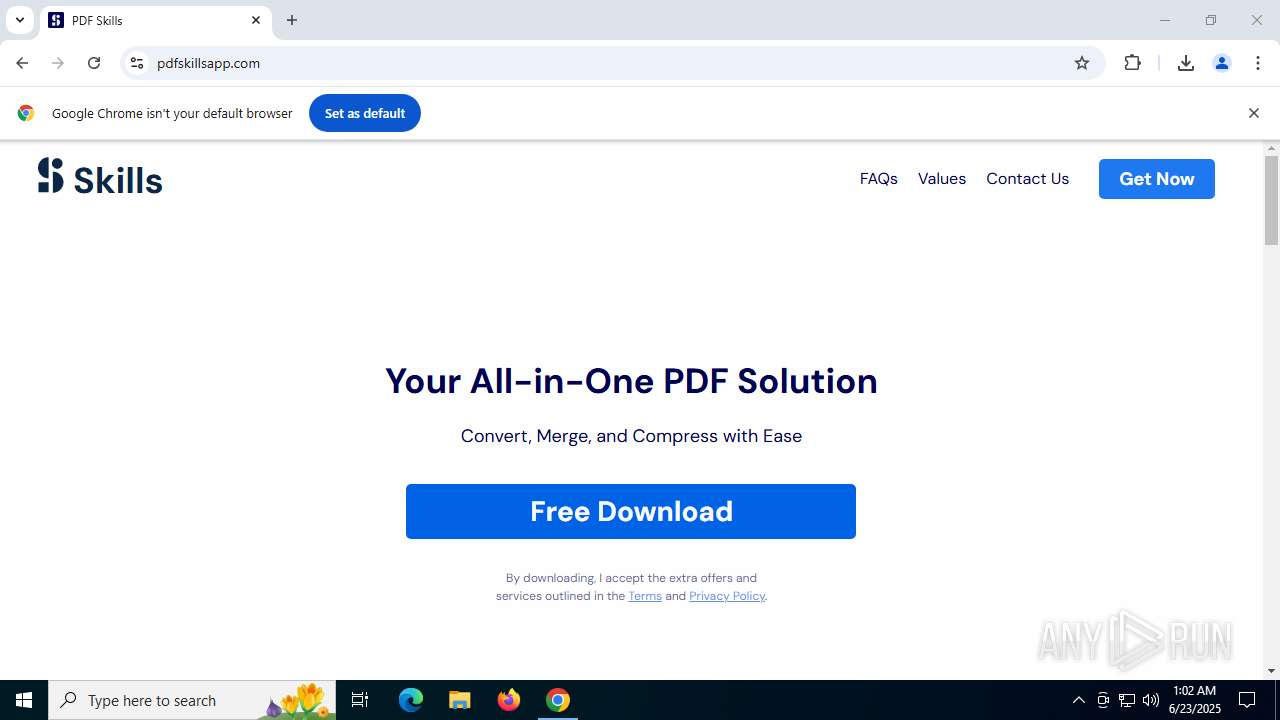Open the Chrome profile avatar
Viewport: 1280px width, 720px height.
[1222, 63]
